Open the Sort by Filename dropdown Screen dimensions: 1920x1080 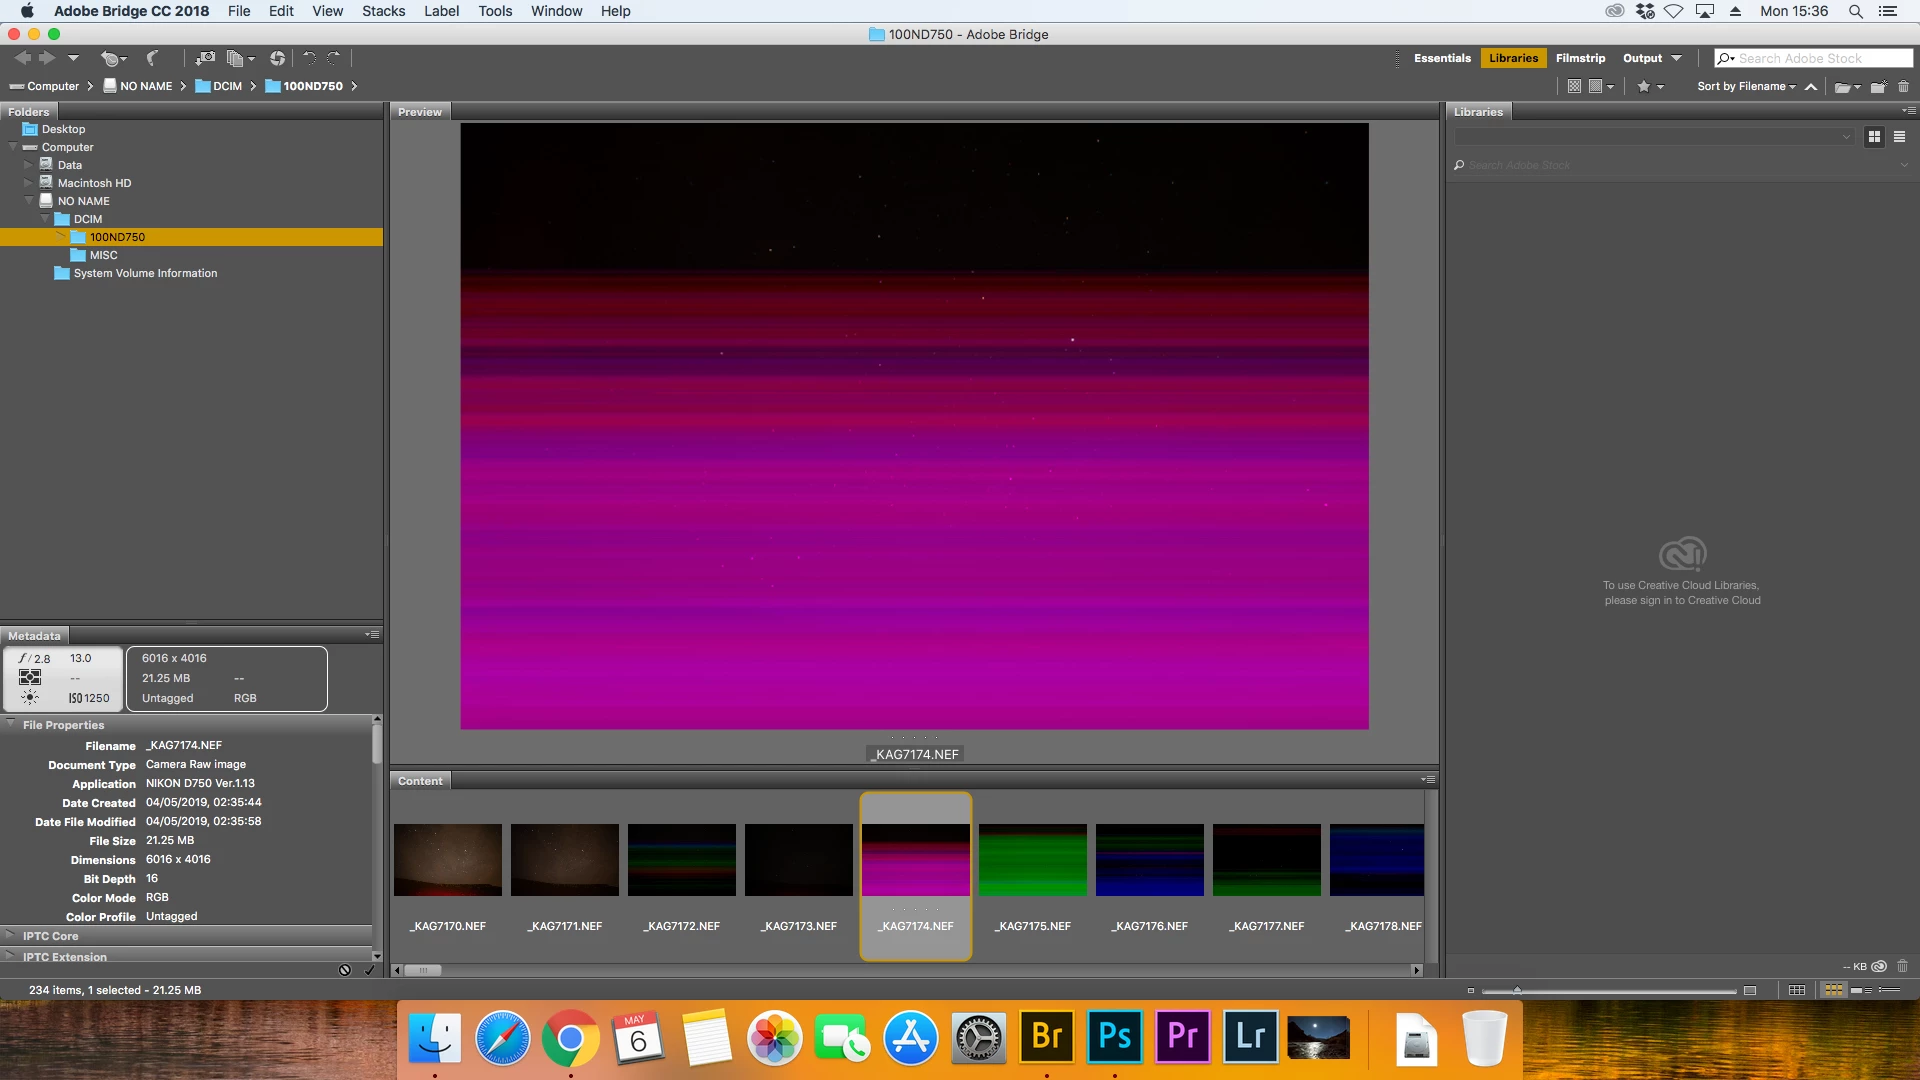[1746, 87]
